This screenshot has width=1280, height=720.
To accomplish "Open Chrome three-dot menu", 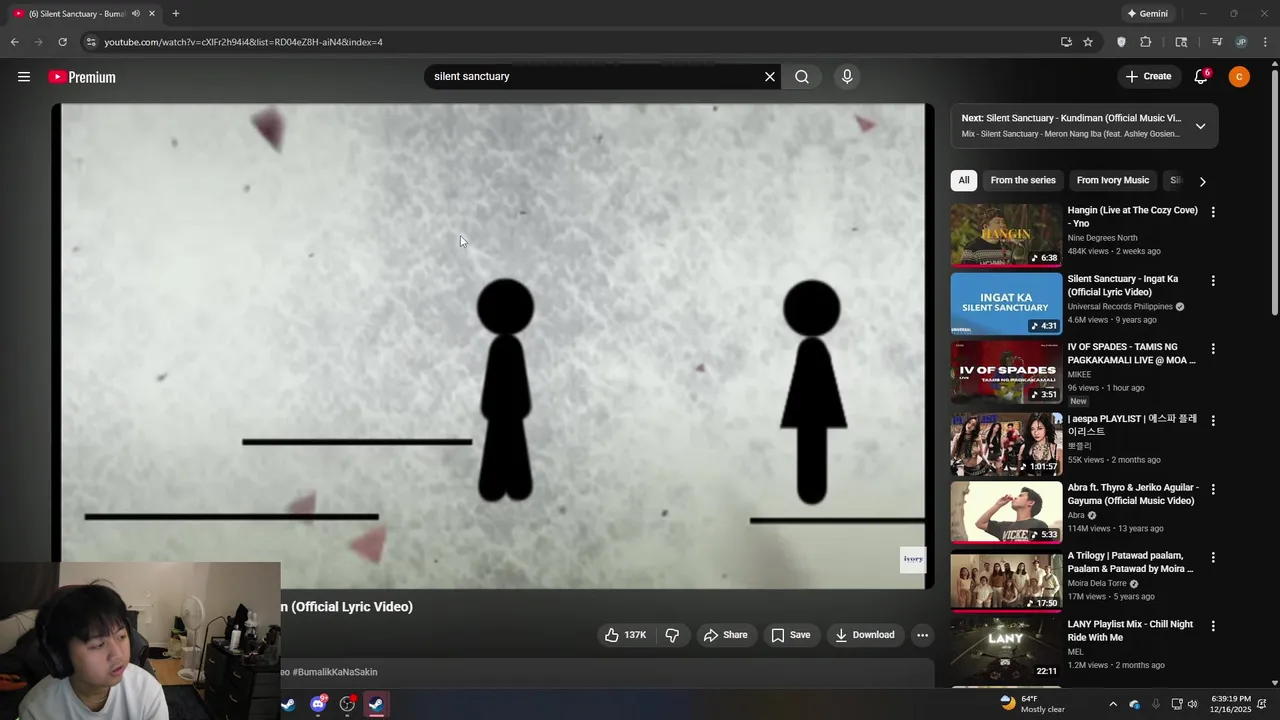I will tap(1265, 42).
